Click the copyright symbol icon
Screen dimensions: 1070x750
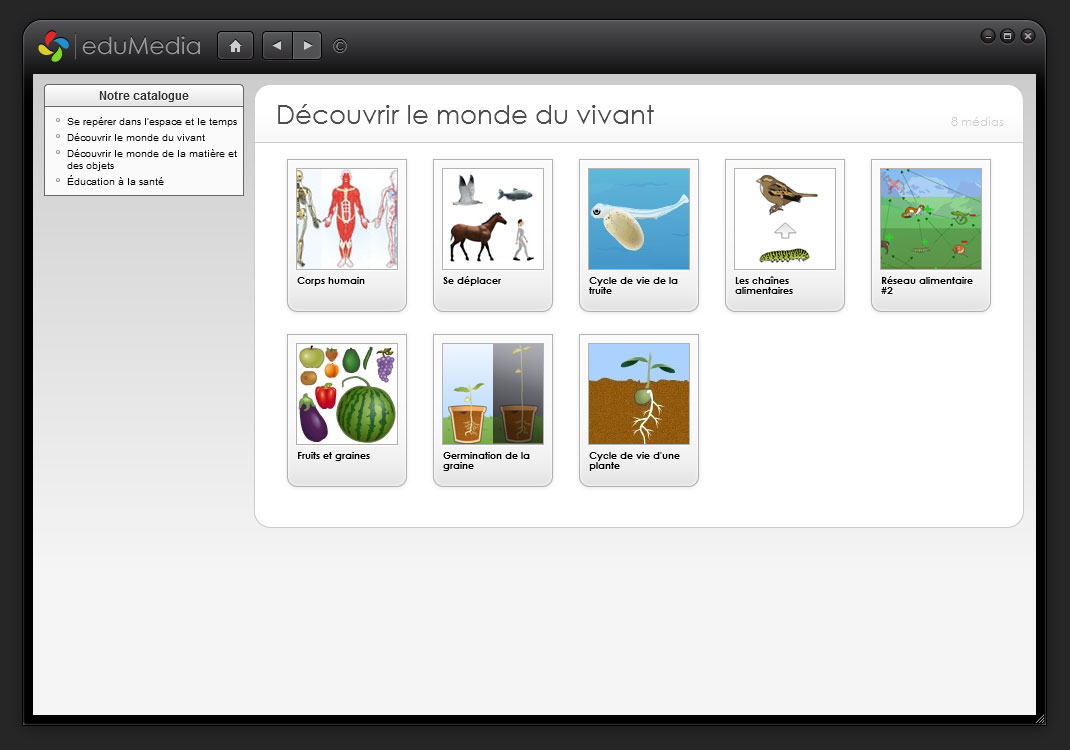click(x=340, y=46)
